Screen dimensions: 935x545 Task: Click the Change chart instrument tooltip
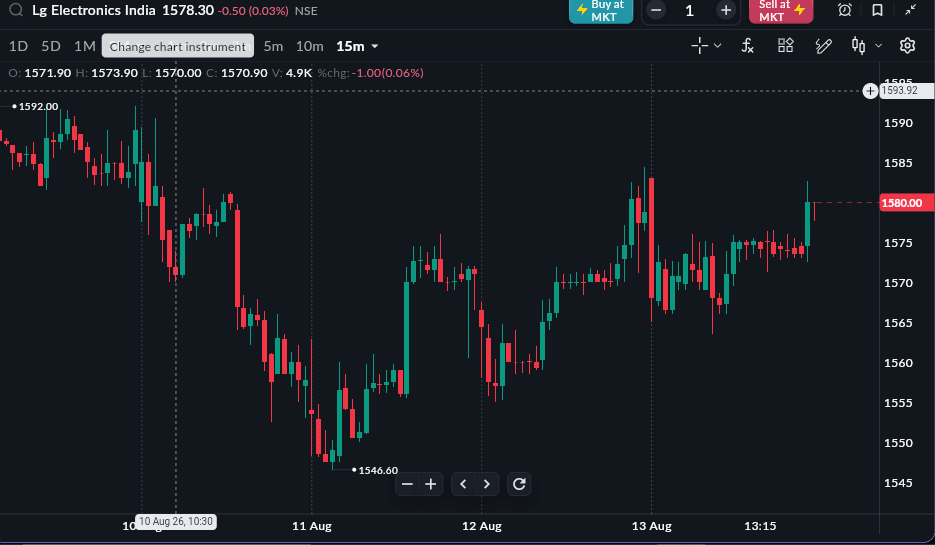click(x=178, y=46)
